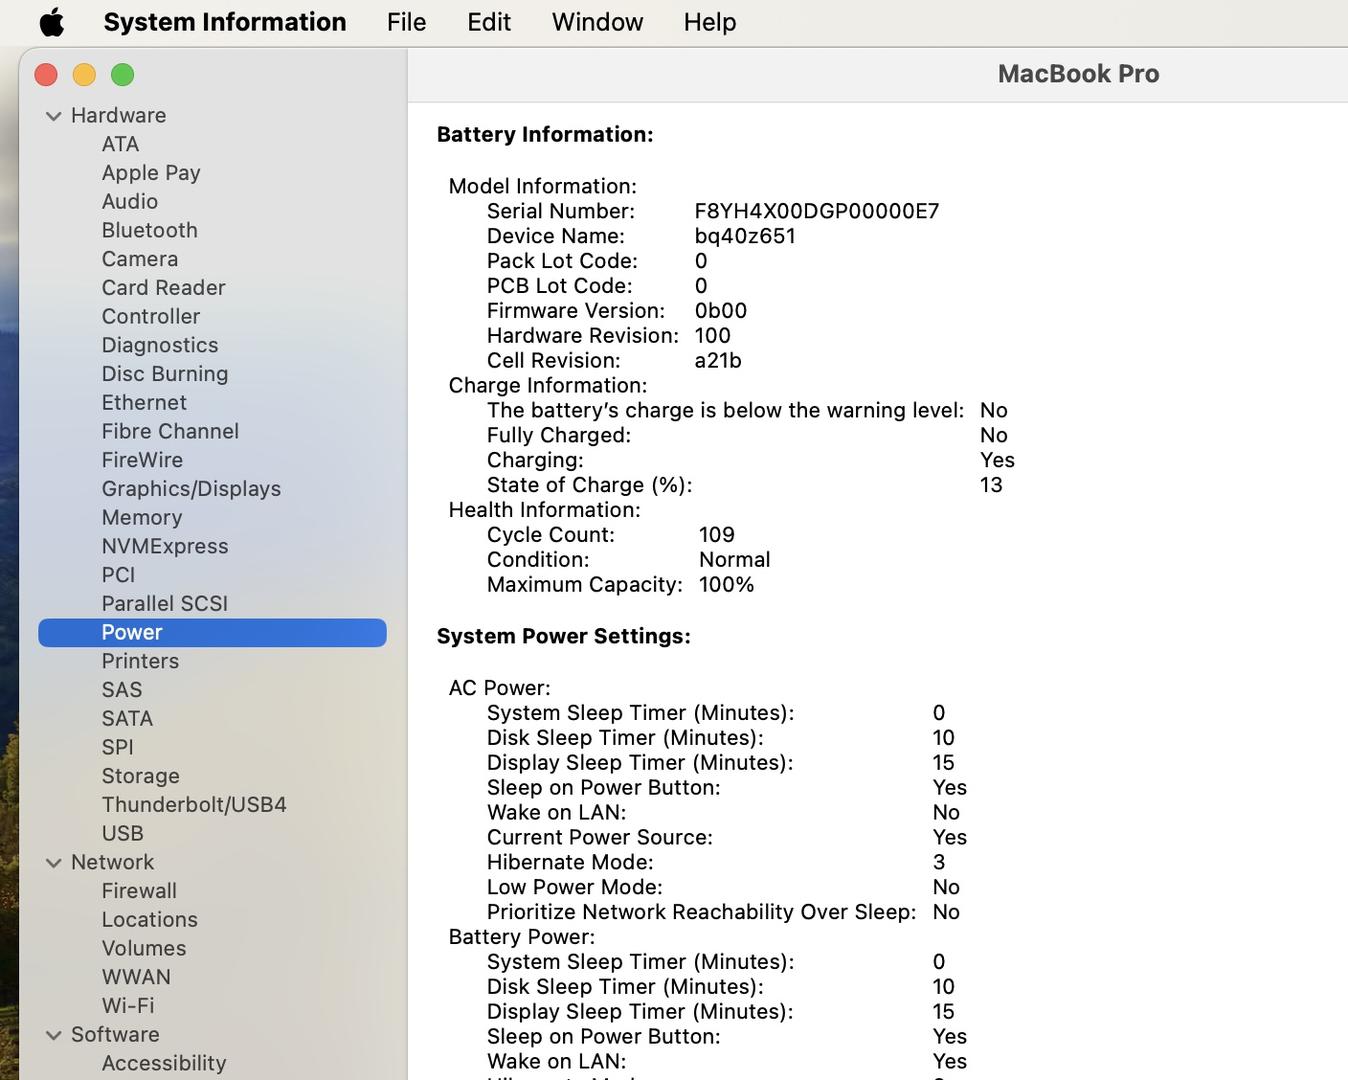The height and width of the screenshot is (1080, 1348).
Task: Select Firewall in the sidebar
Action: coord(139,891)
